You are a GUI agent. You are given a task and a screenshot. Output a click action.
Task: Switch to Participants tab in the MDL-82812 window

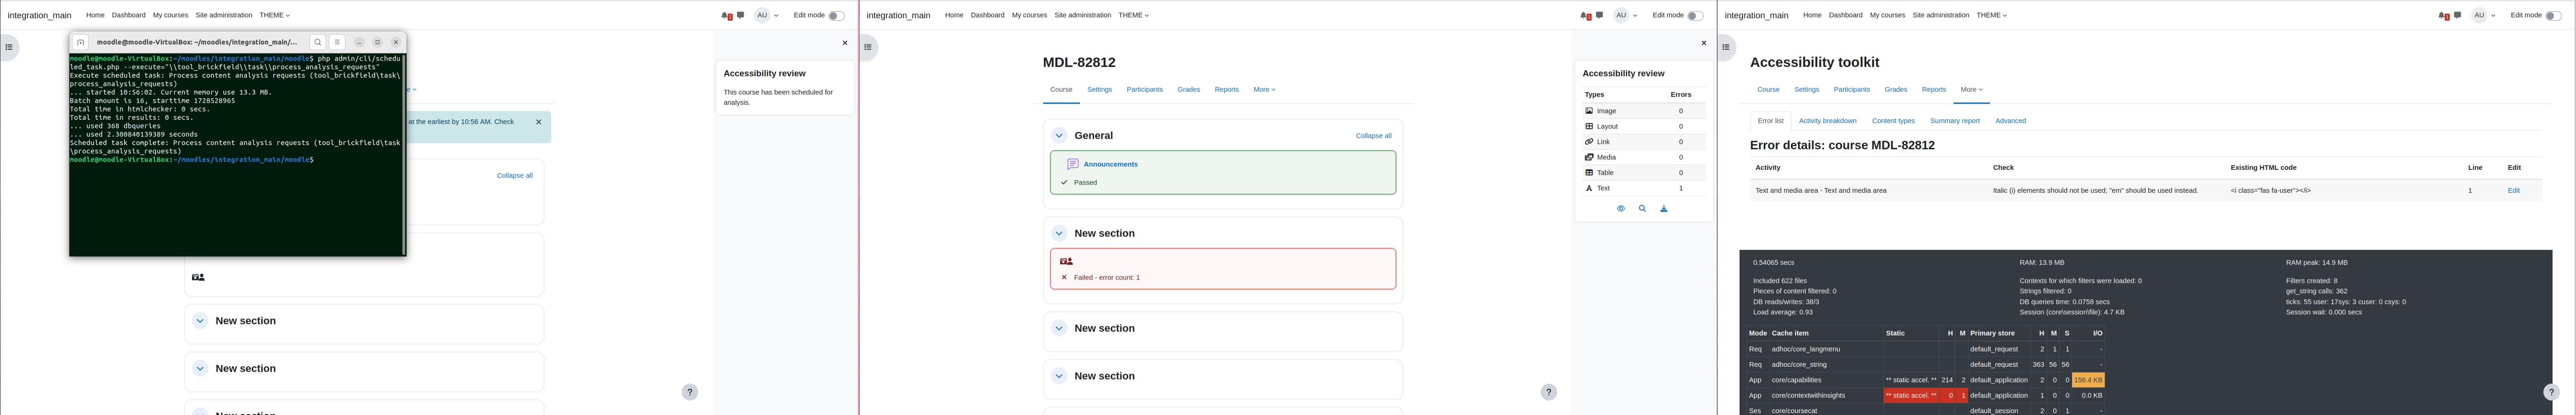(1144, 90)
